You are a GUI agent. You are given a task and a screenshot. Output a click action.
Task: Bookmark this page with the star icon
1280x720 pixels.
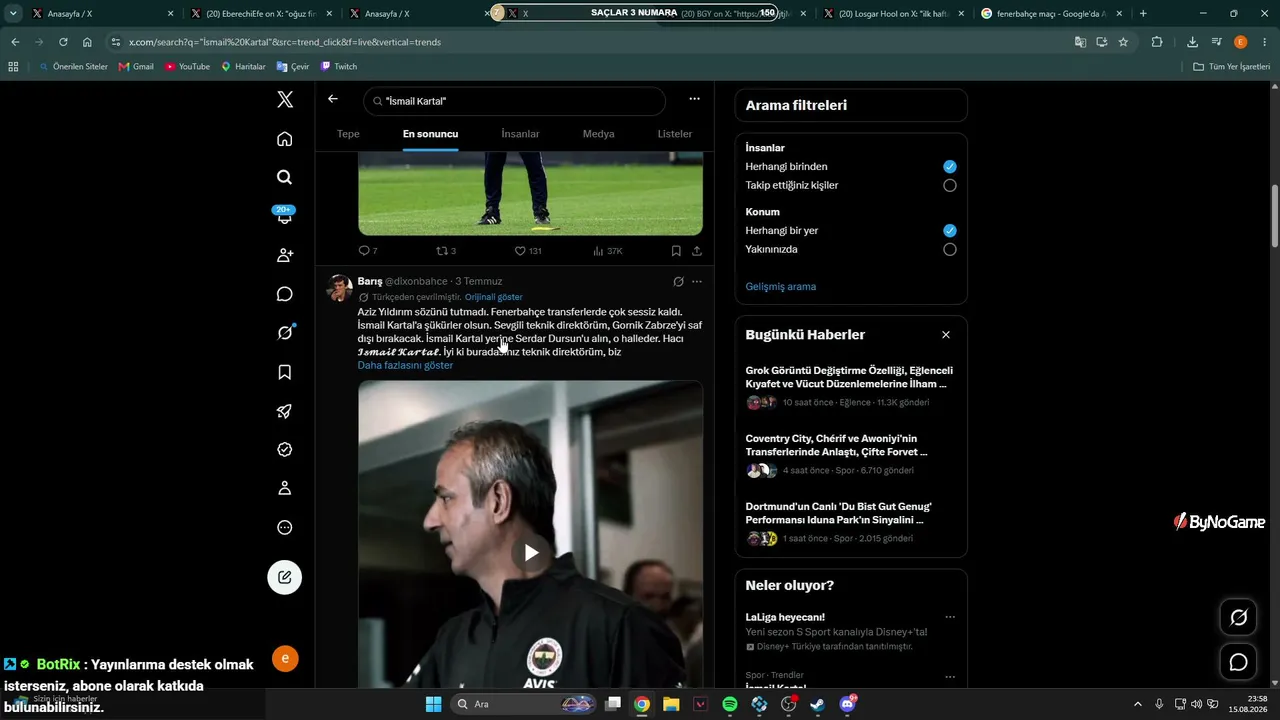tap(1123, 42)
